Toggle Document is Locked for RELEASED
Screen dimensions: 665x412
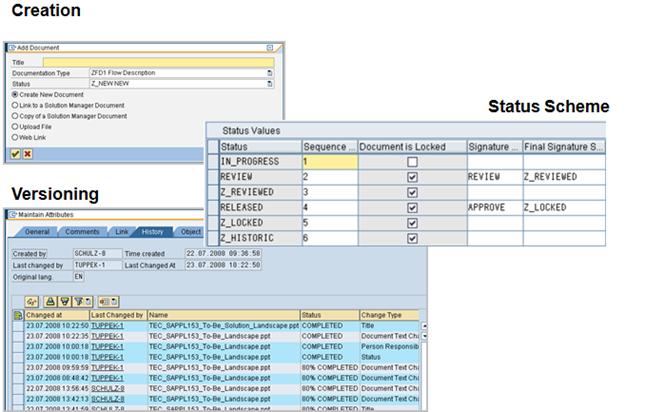click(412, 207)
